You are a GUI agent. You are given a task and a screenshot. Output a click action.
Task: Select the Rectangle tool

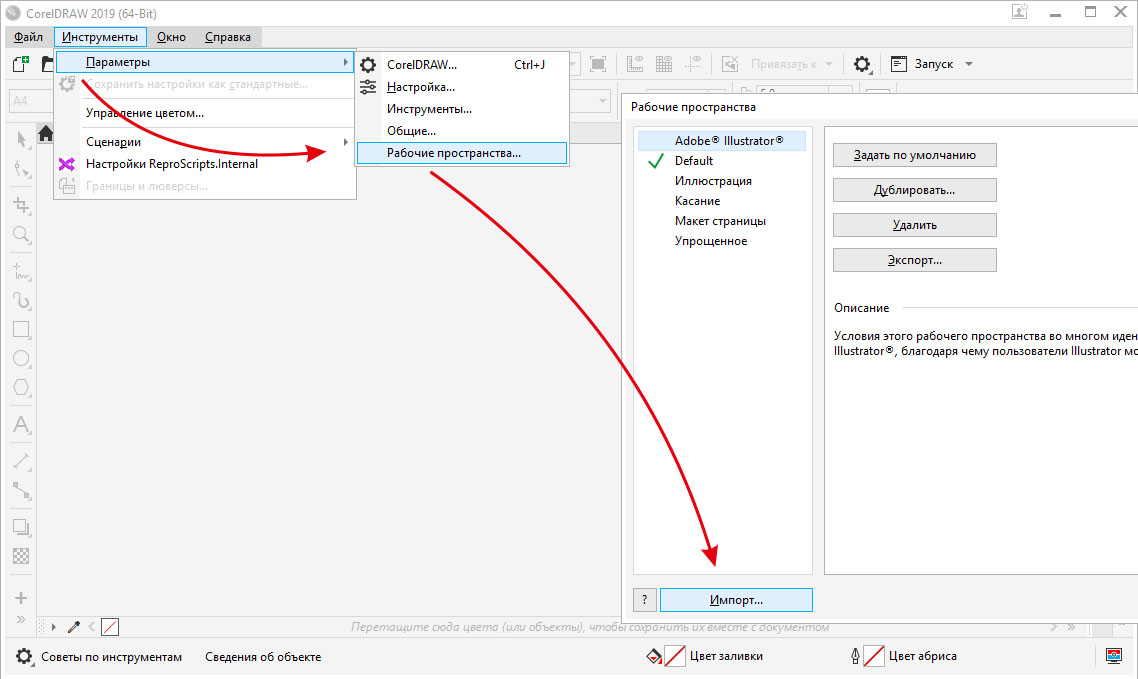pyautogui.click(x=22, y=329)
